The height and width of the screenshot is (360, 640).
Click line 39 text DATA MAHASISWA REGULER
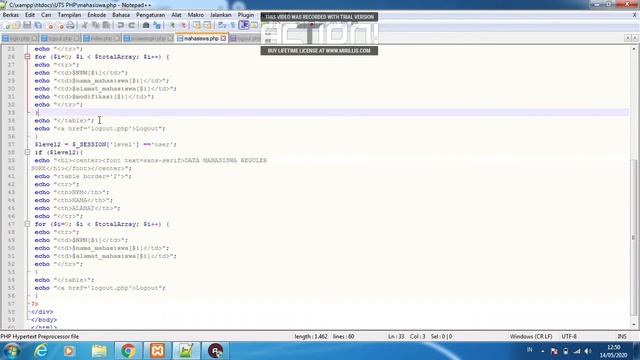tap(225, 160)
